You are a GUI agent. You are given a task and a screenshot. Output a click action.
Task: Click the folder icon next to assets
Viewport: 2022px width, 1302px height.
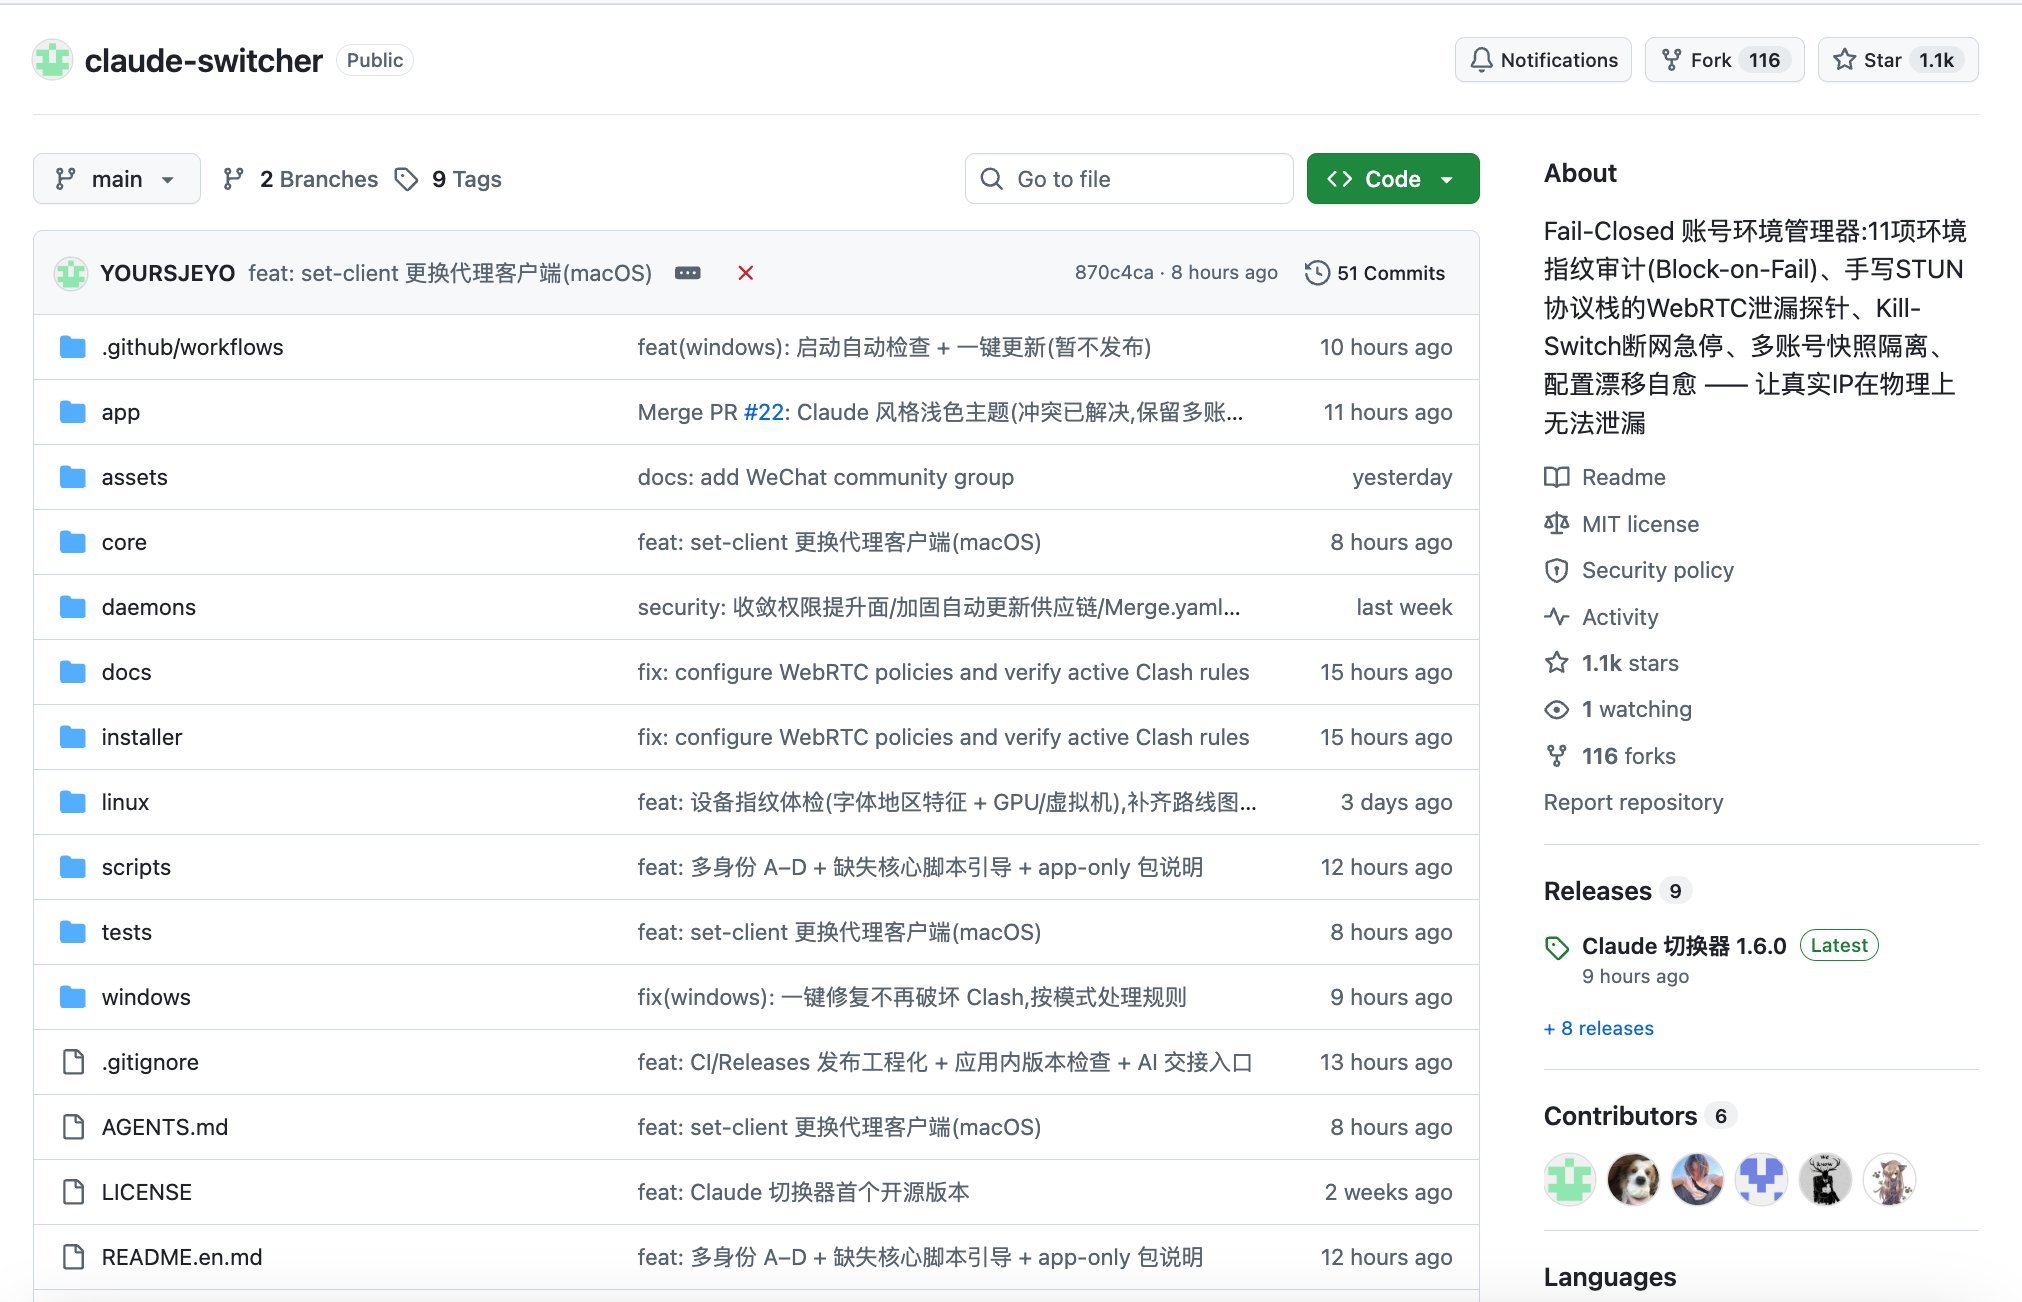(72, 477)
